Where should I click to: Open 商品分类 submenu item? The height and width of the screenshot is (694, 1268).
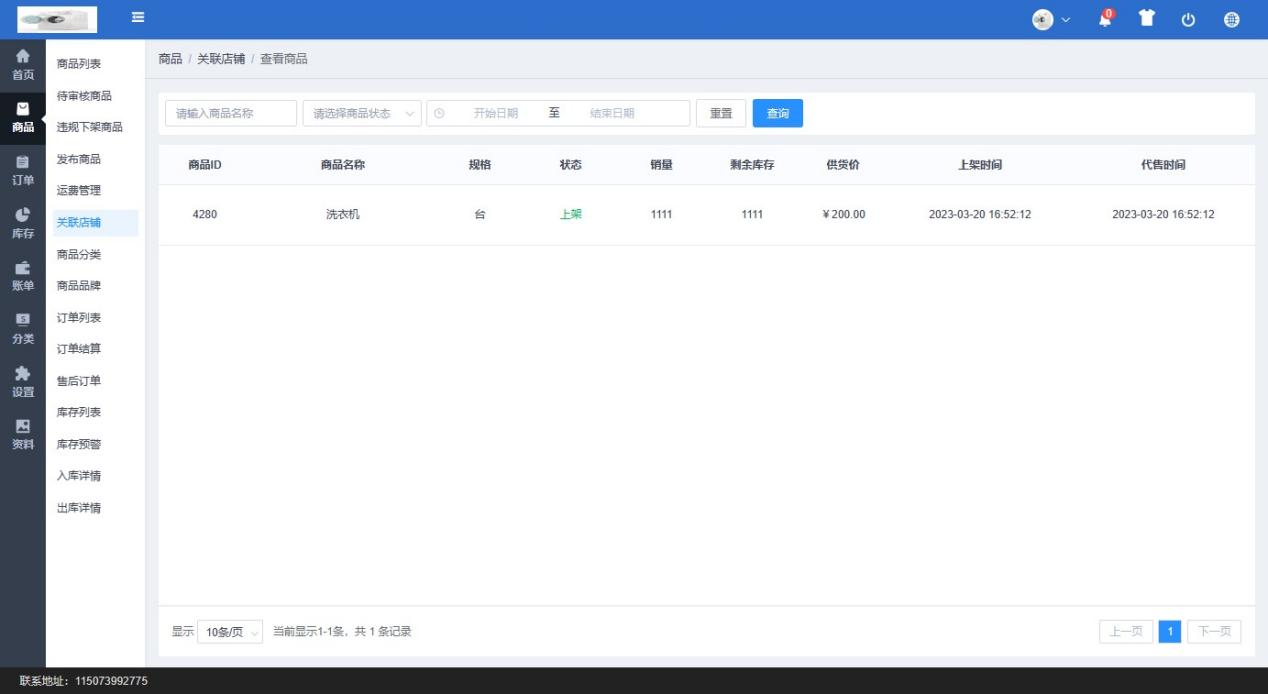pos(79,254)
